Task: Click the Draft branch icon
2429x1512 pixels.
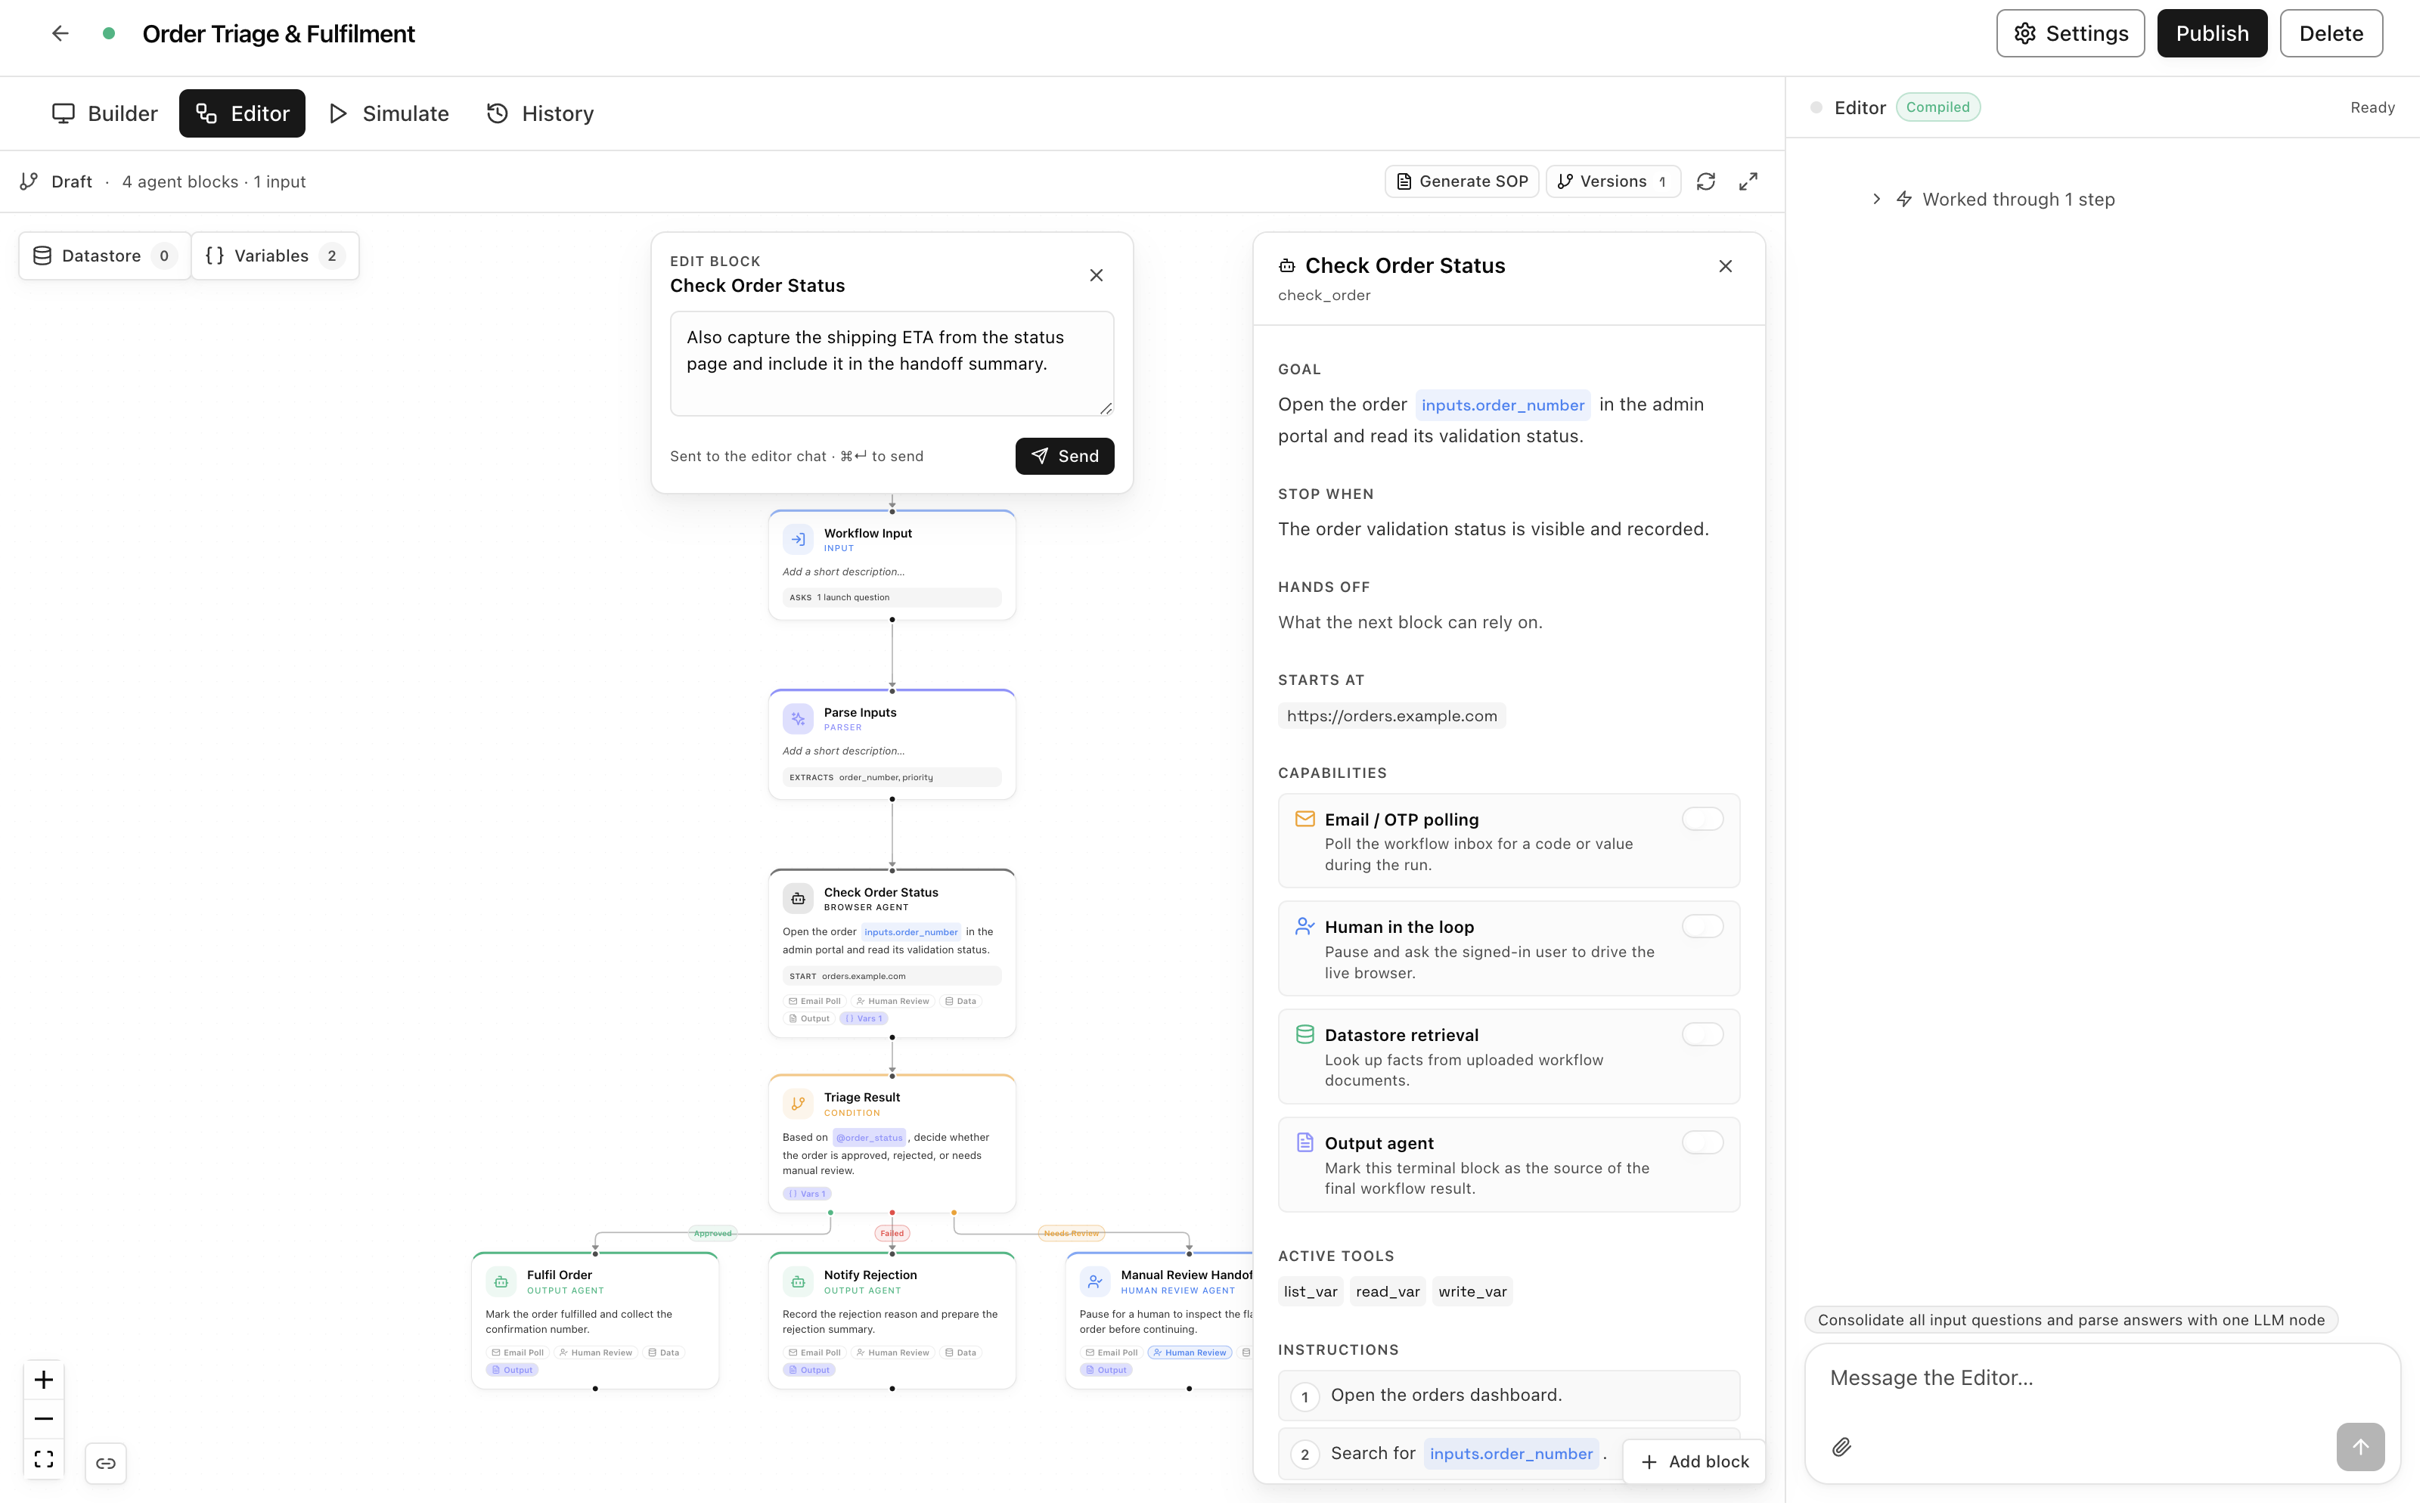Action: [x=29, y=182]
